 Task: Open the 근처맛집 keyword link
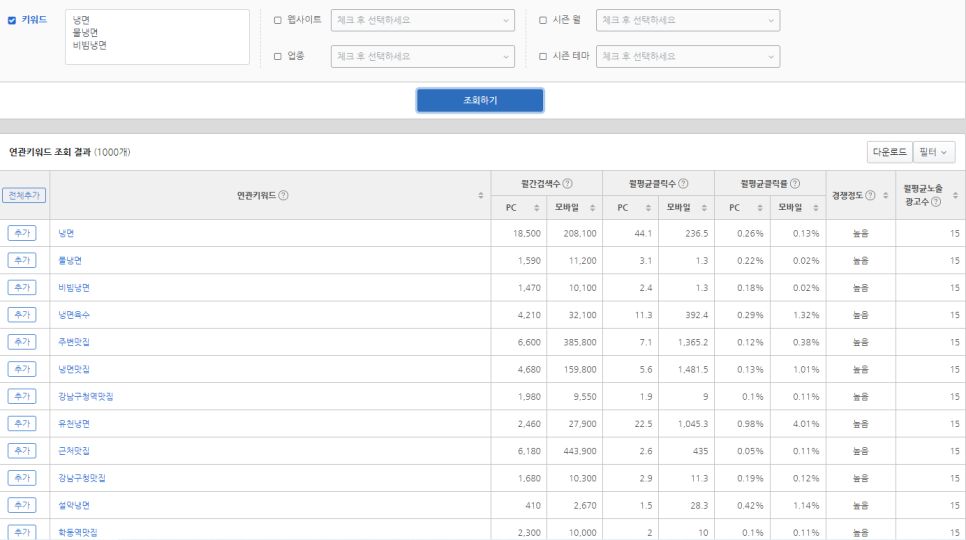[x=74, y=451]
